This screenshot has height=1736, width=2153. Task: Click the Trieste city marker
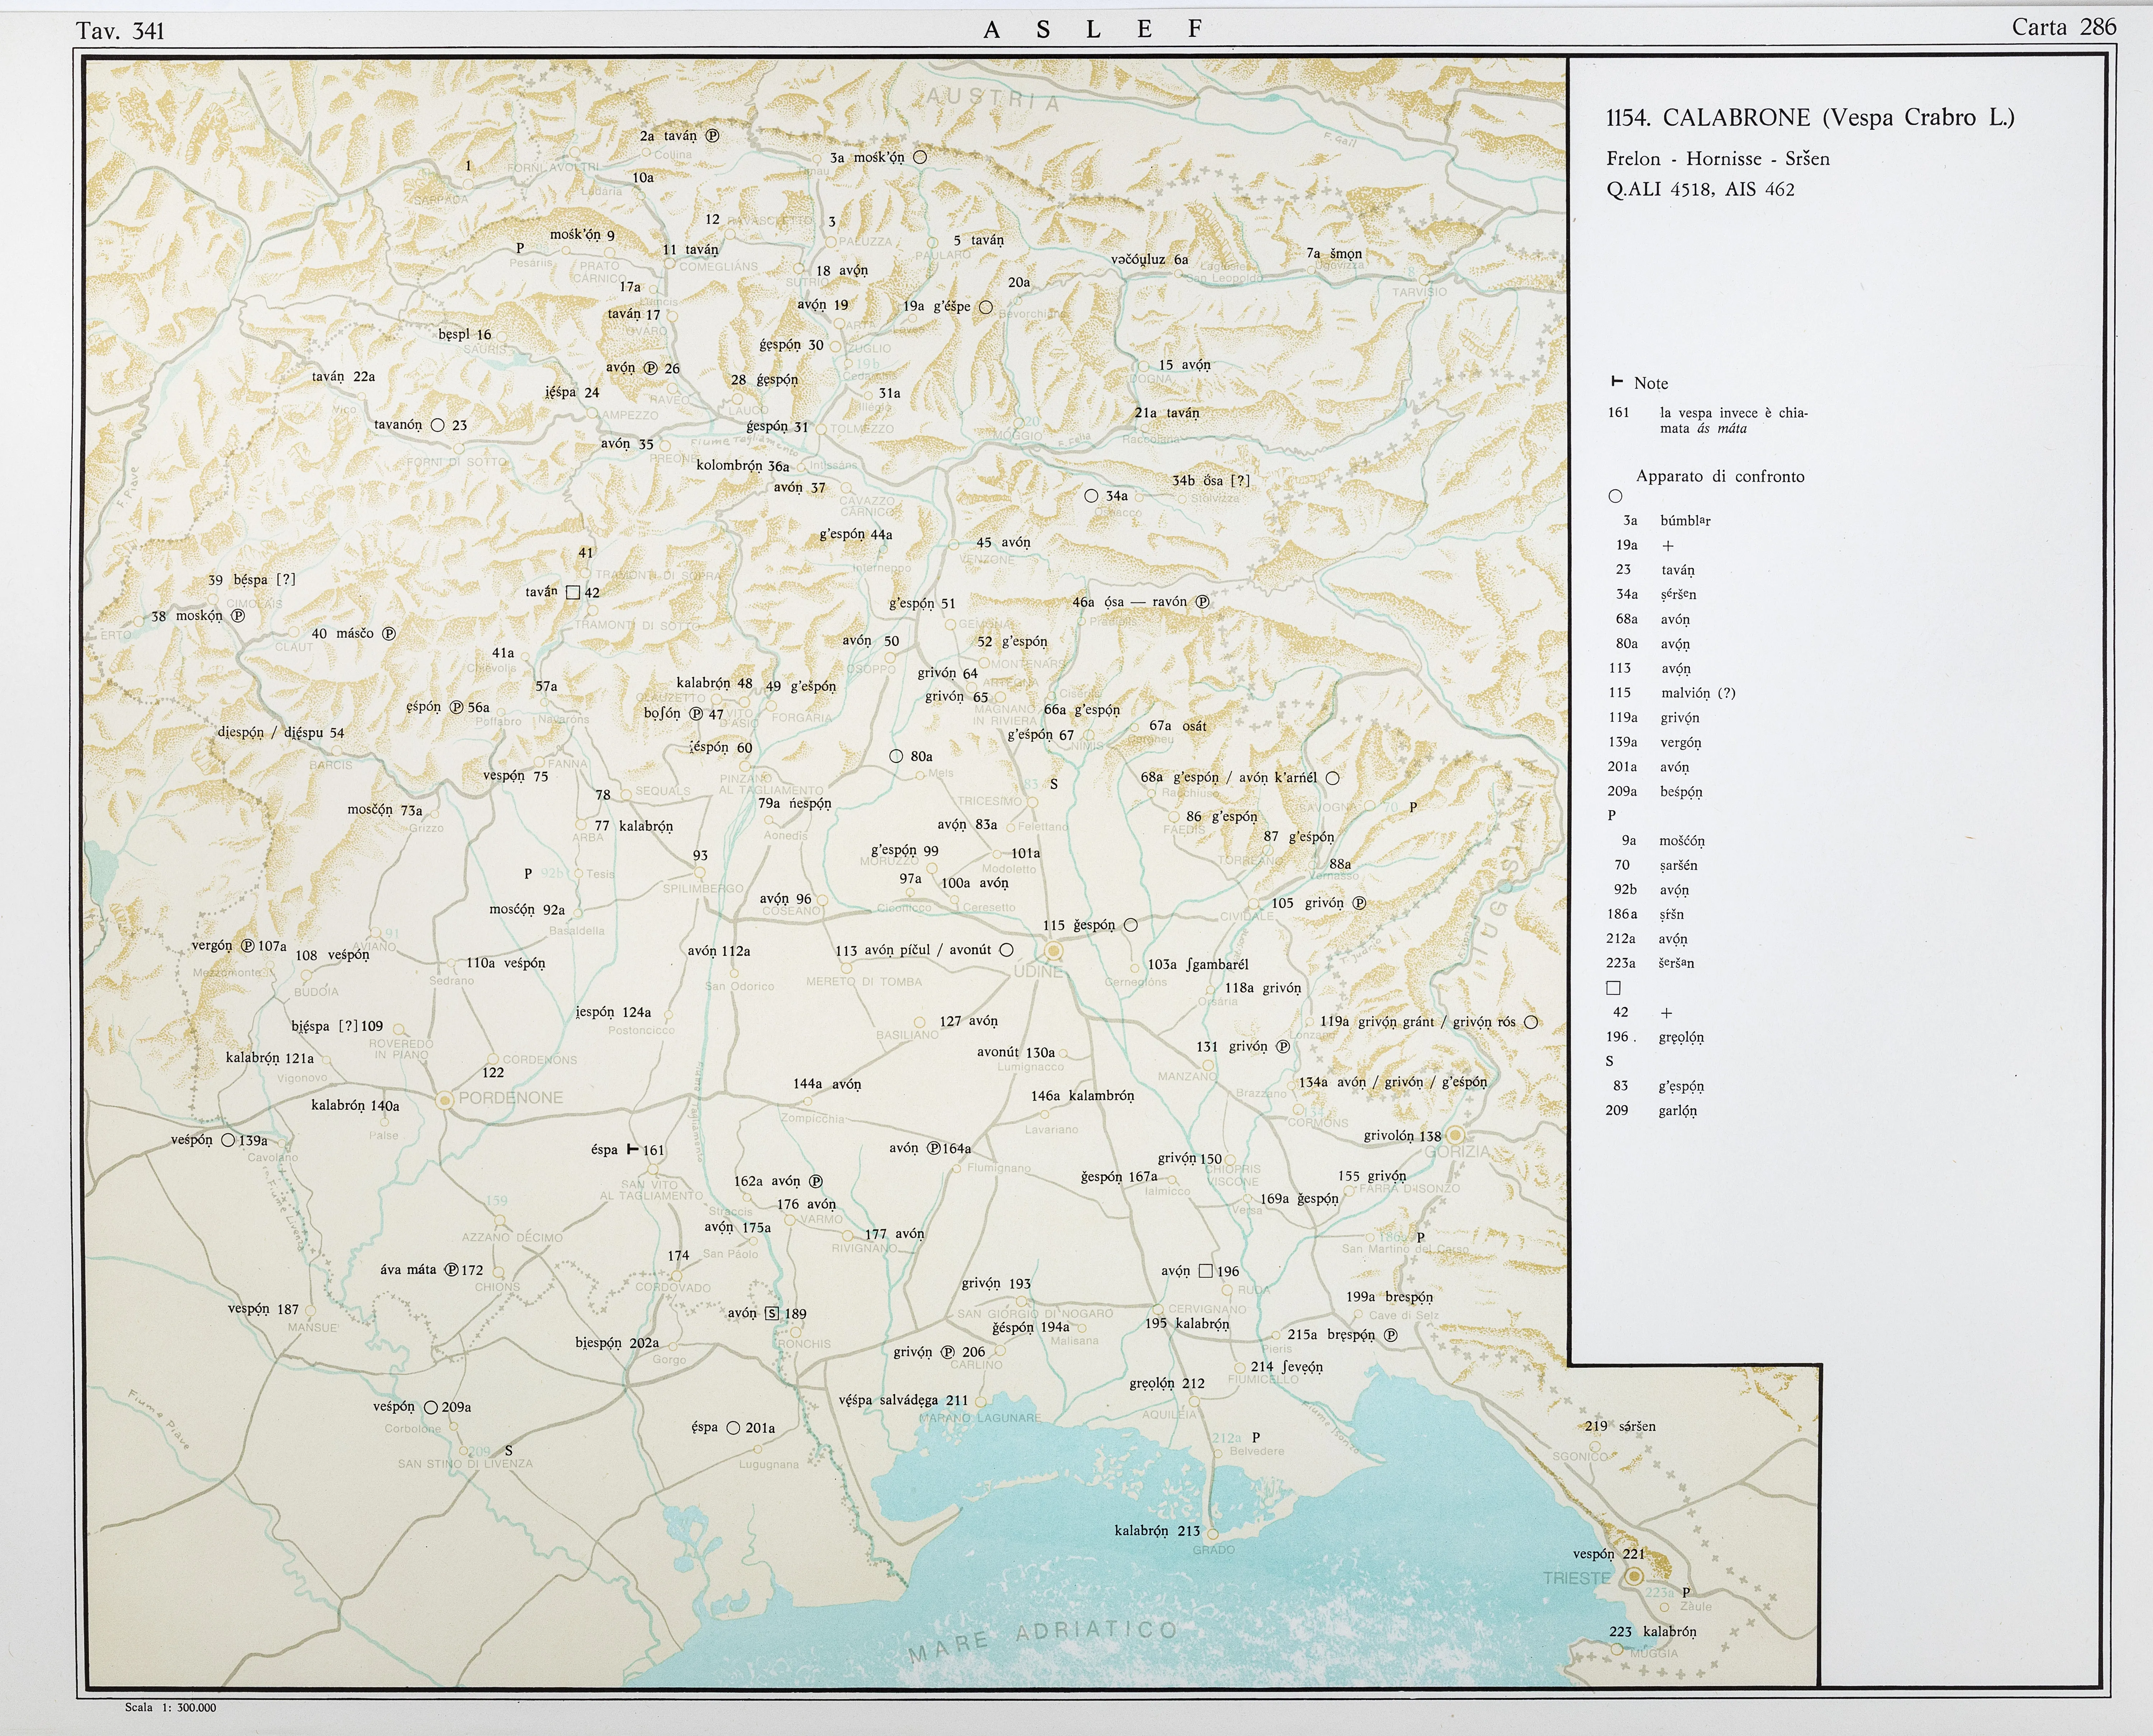pyautogui.click(x=1634, y=1576)
